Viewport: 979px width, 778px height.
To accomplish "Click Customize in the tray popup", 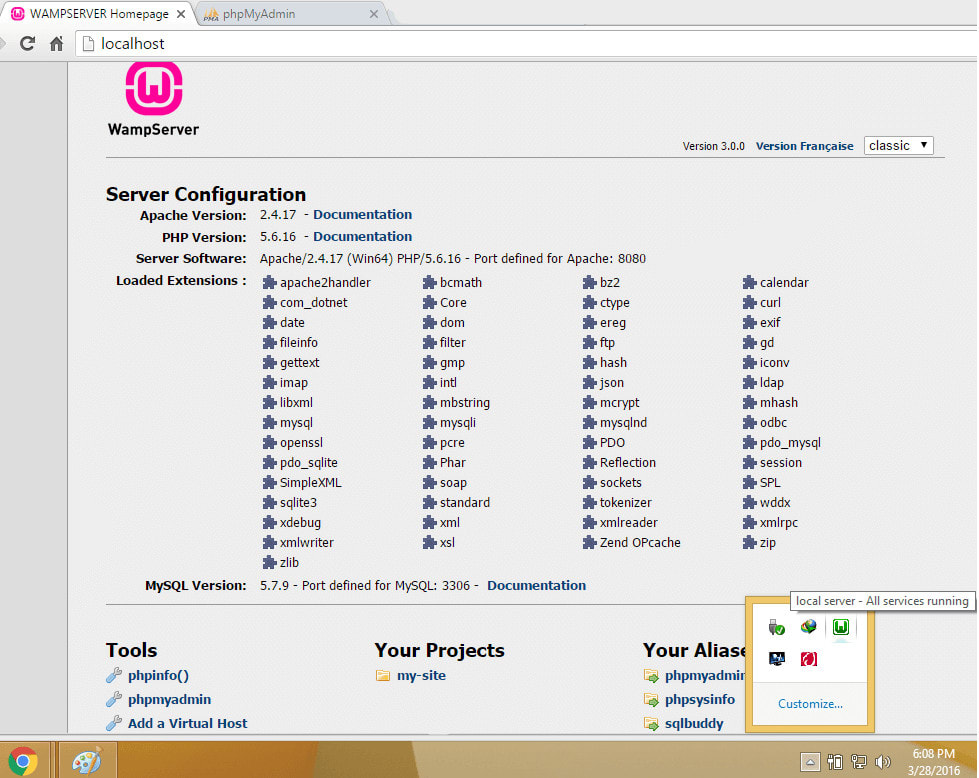I will tap(810, 704).
